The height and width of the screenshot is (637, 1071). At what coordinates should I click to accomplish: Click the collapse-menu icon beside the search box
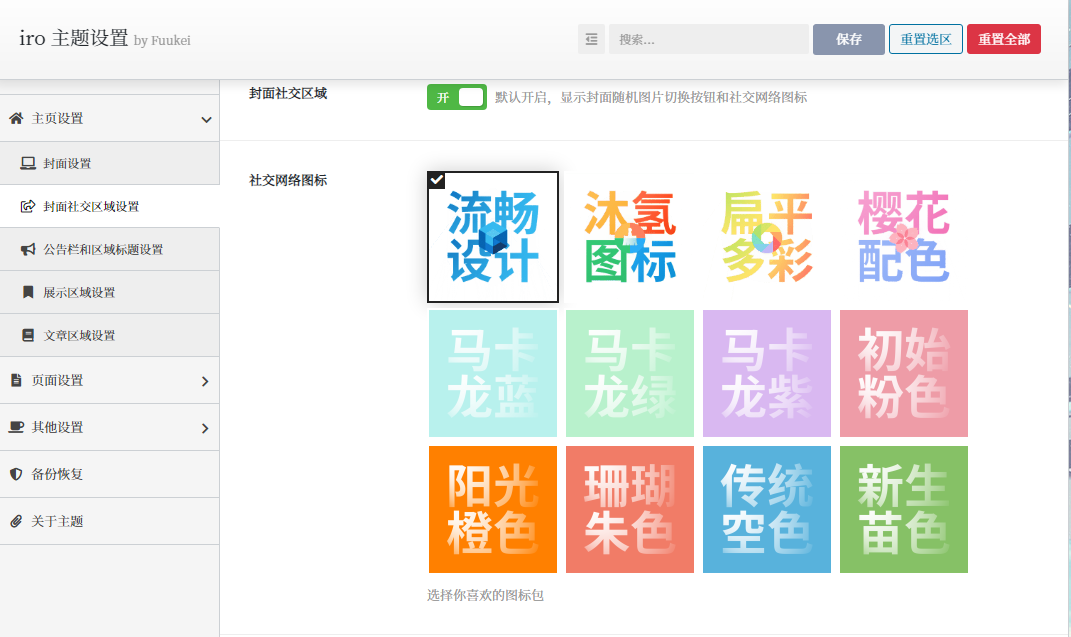coord(592,40)
